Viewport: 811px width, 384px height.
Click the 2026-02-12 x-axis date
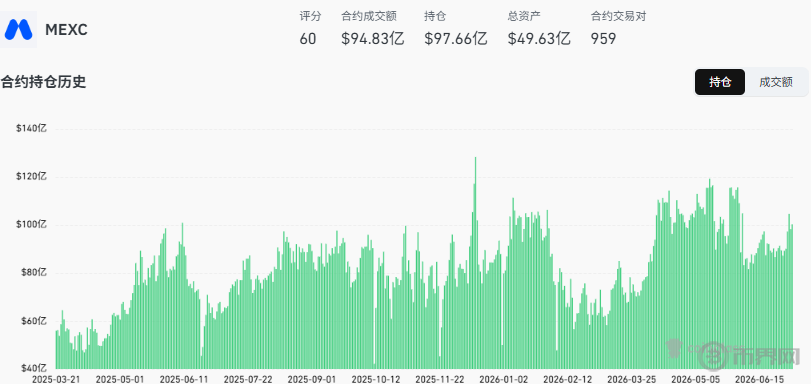568,379
